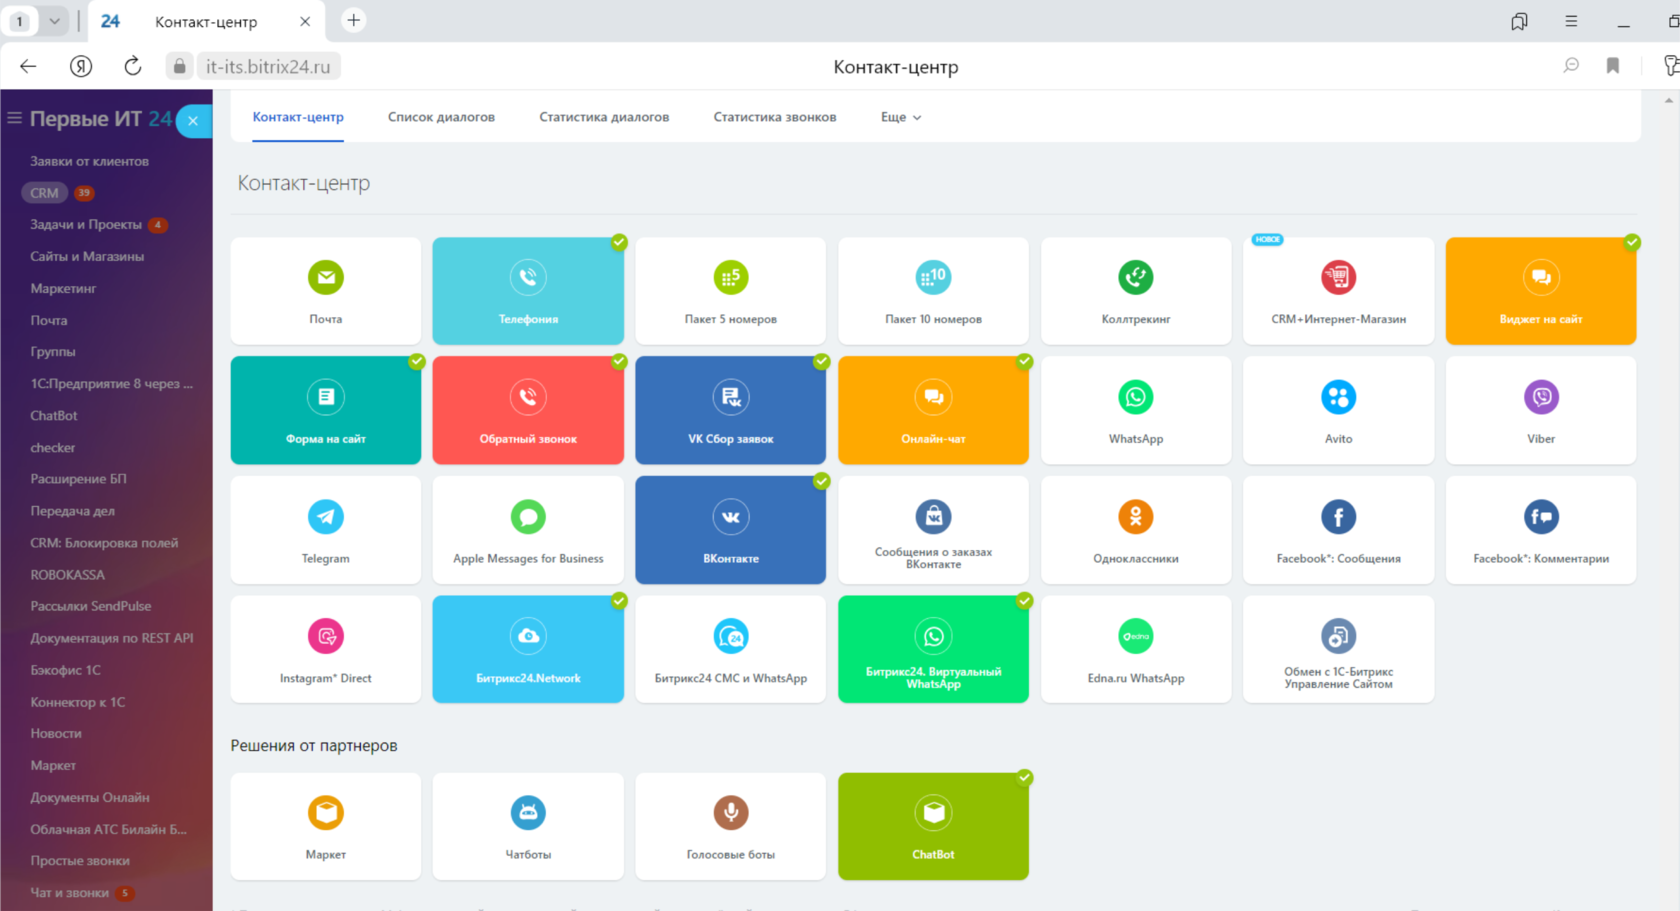This screenshot has width=1680, height=911.
Task: Open the Форма на сайт tile
Action: click(x=325, y=410)
